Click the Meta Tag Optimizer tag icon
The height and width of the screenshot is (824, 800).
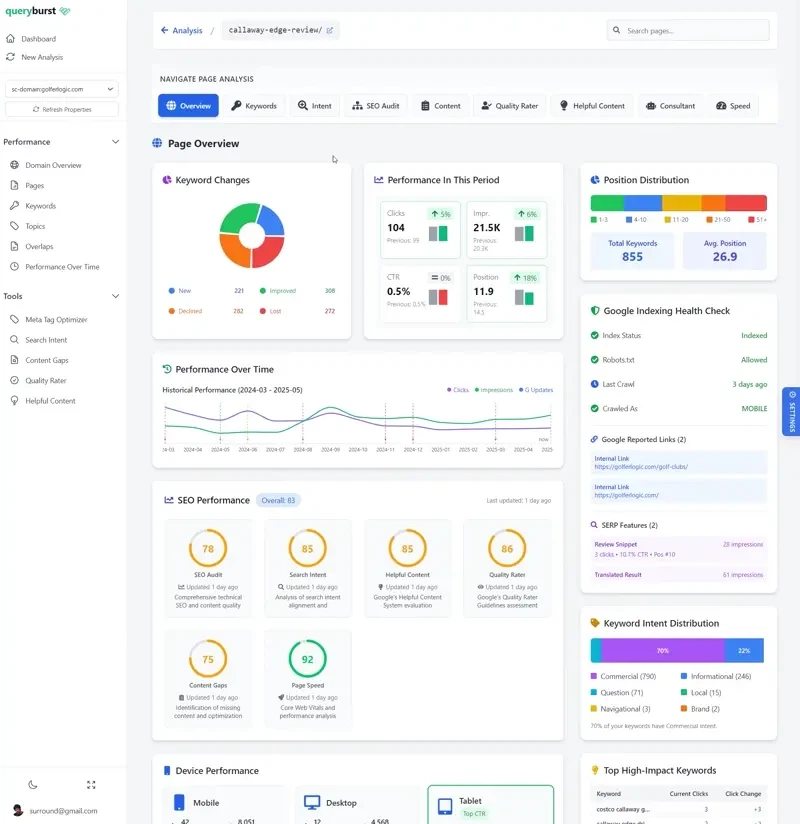coord(14,320)
